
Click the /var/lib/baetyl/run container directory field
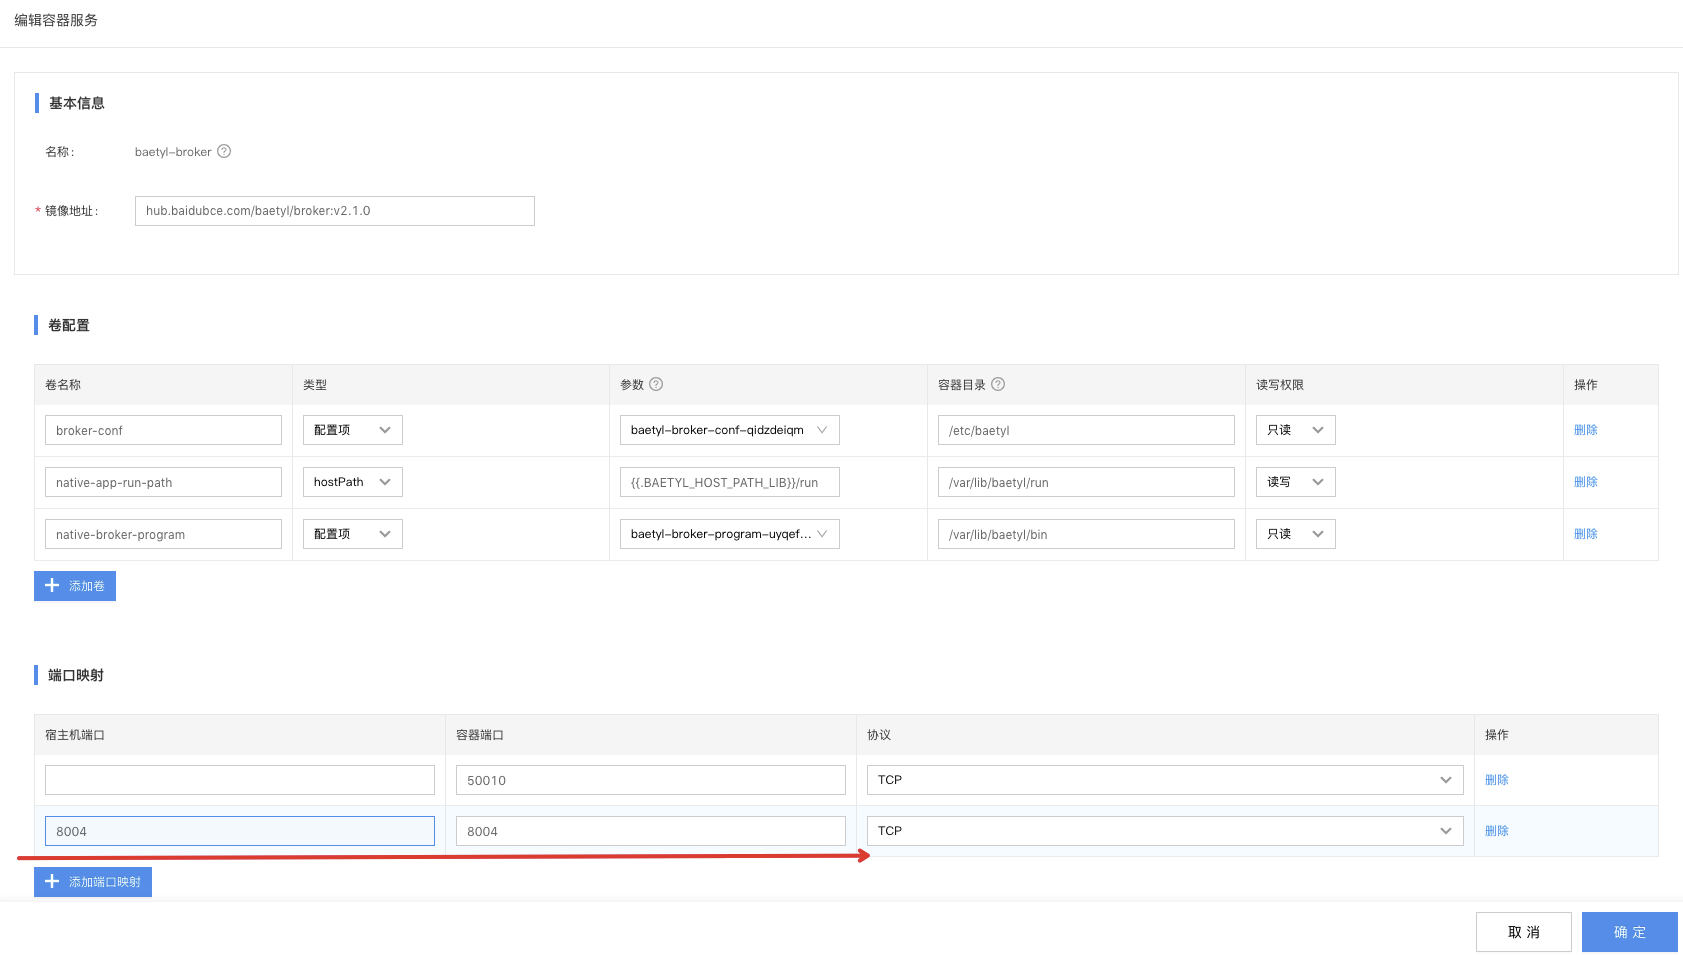tap(1086, 482)
